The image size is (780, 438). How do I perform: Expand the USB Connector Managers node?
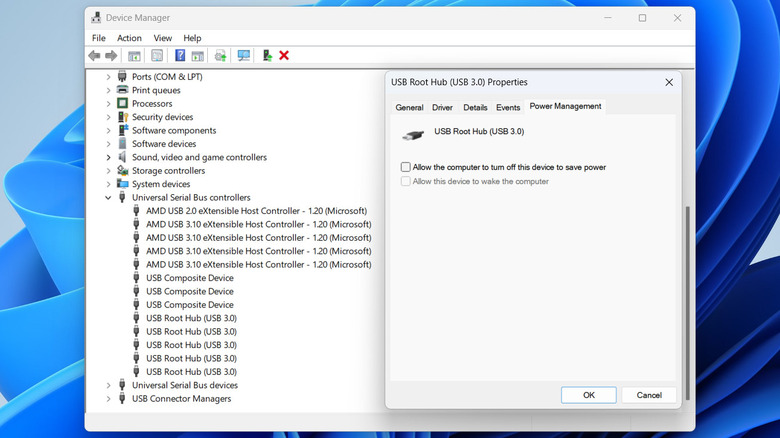tap(109, 399)
